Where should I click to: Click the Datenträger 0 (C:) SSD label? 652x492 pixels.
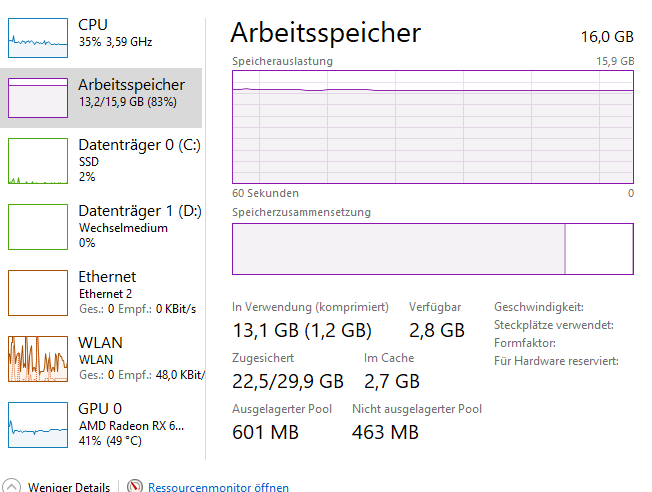tap(89, 162)
